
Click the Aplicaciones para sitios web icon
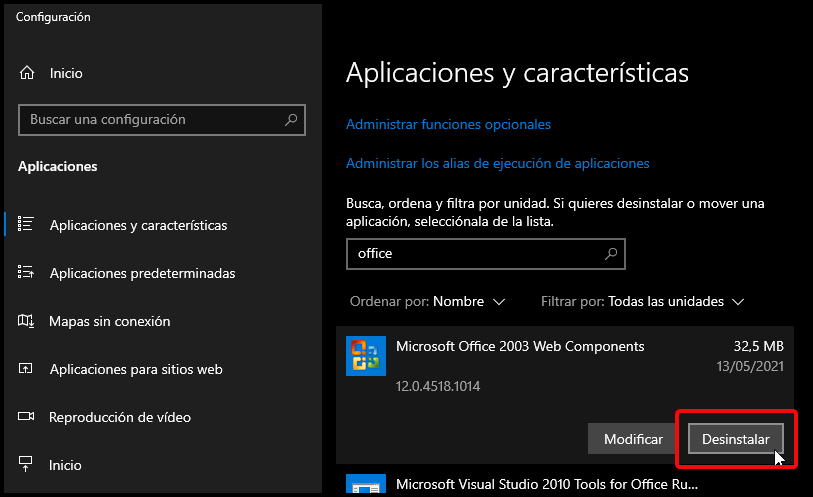[x=25, y=368]
